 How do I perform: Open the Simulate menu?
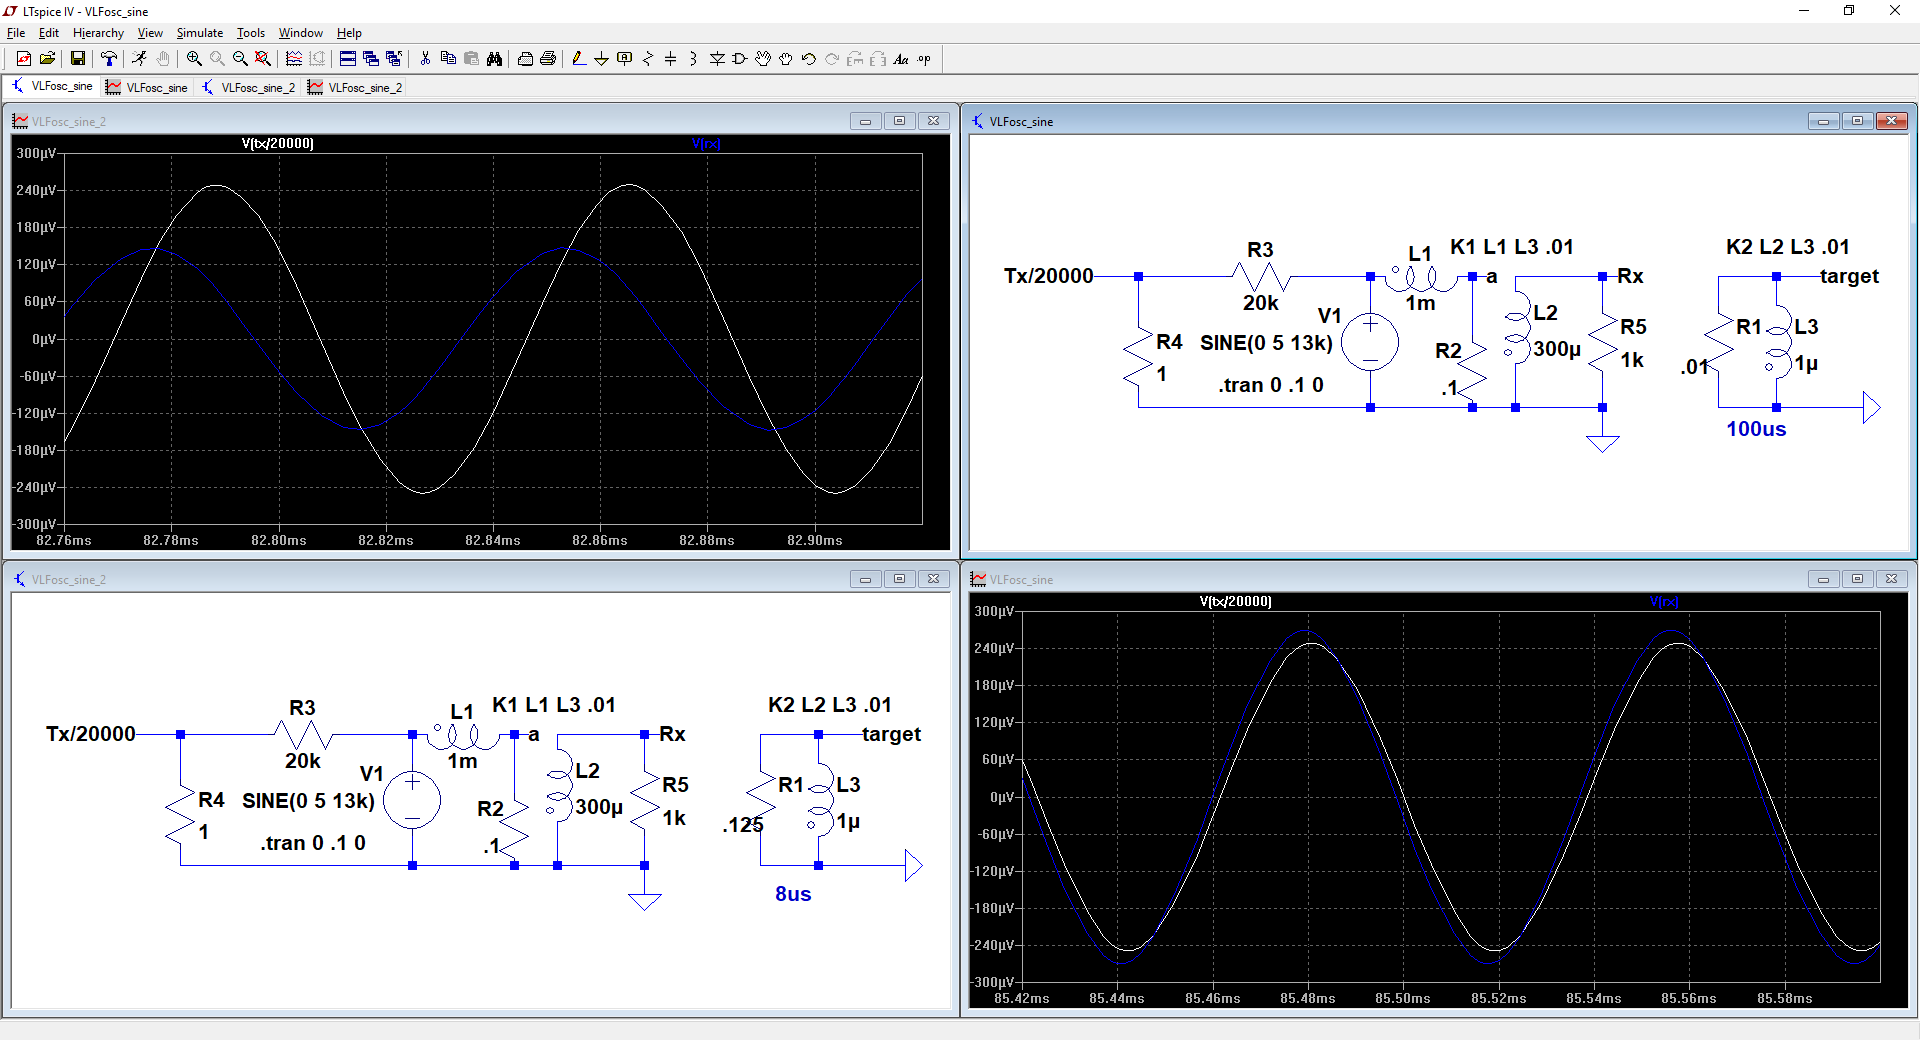pyautogui.click(x=199, y=33)
